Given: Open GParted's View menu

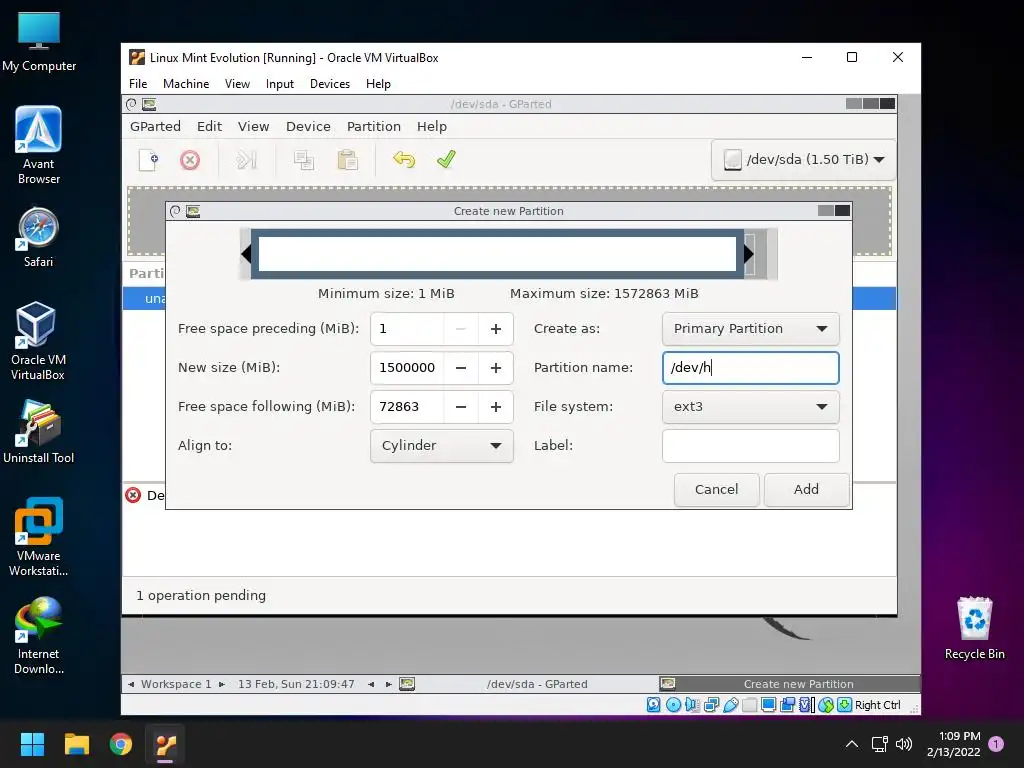Looking at the screenshot, I should (x=253, y=127).
